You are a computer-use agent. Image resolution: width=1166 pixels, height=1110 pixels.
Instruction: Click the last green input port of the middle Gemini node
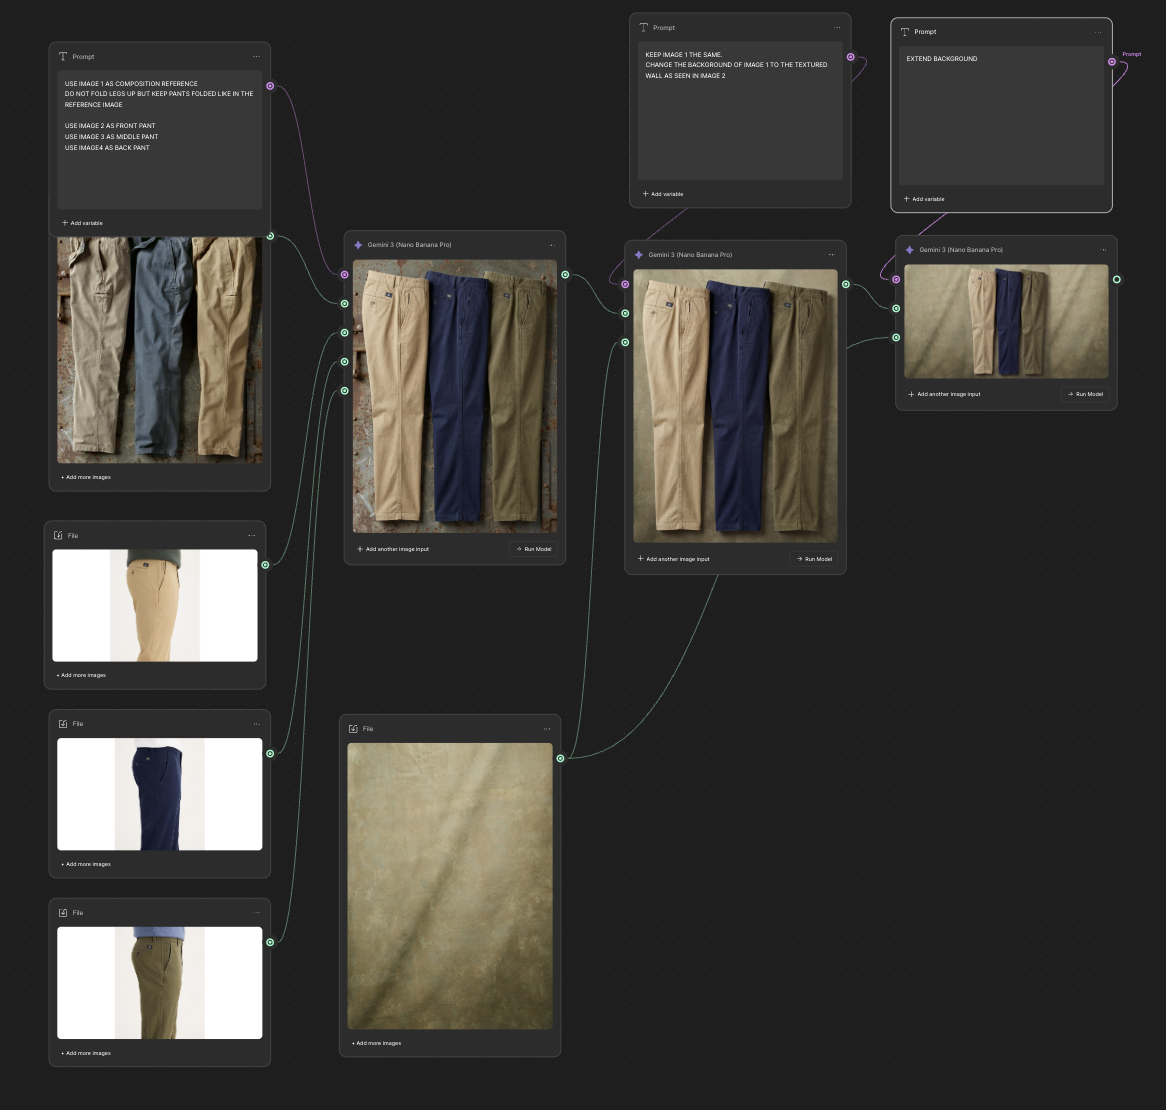click(625, 342)
